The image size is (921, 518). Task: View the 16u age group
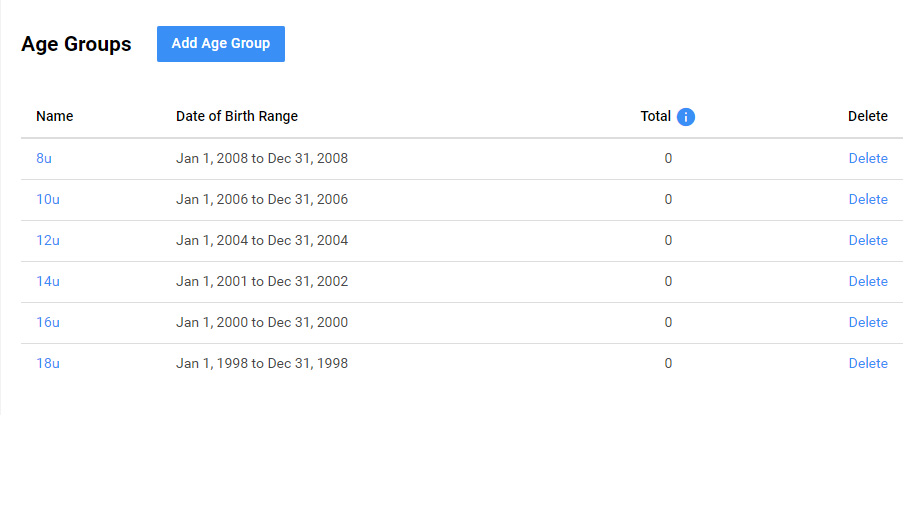pos(48,322)
